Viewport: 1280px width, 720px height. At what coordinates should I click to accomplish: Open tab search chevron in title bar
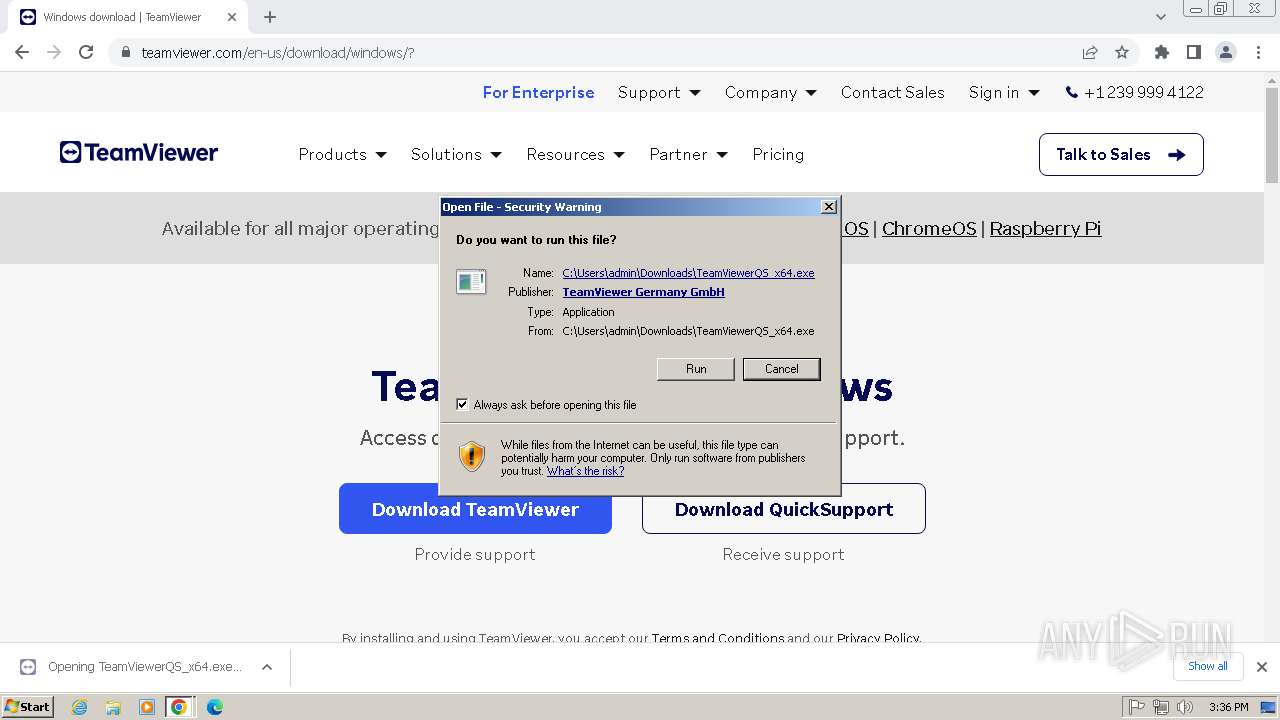coord(1161,17)
